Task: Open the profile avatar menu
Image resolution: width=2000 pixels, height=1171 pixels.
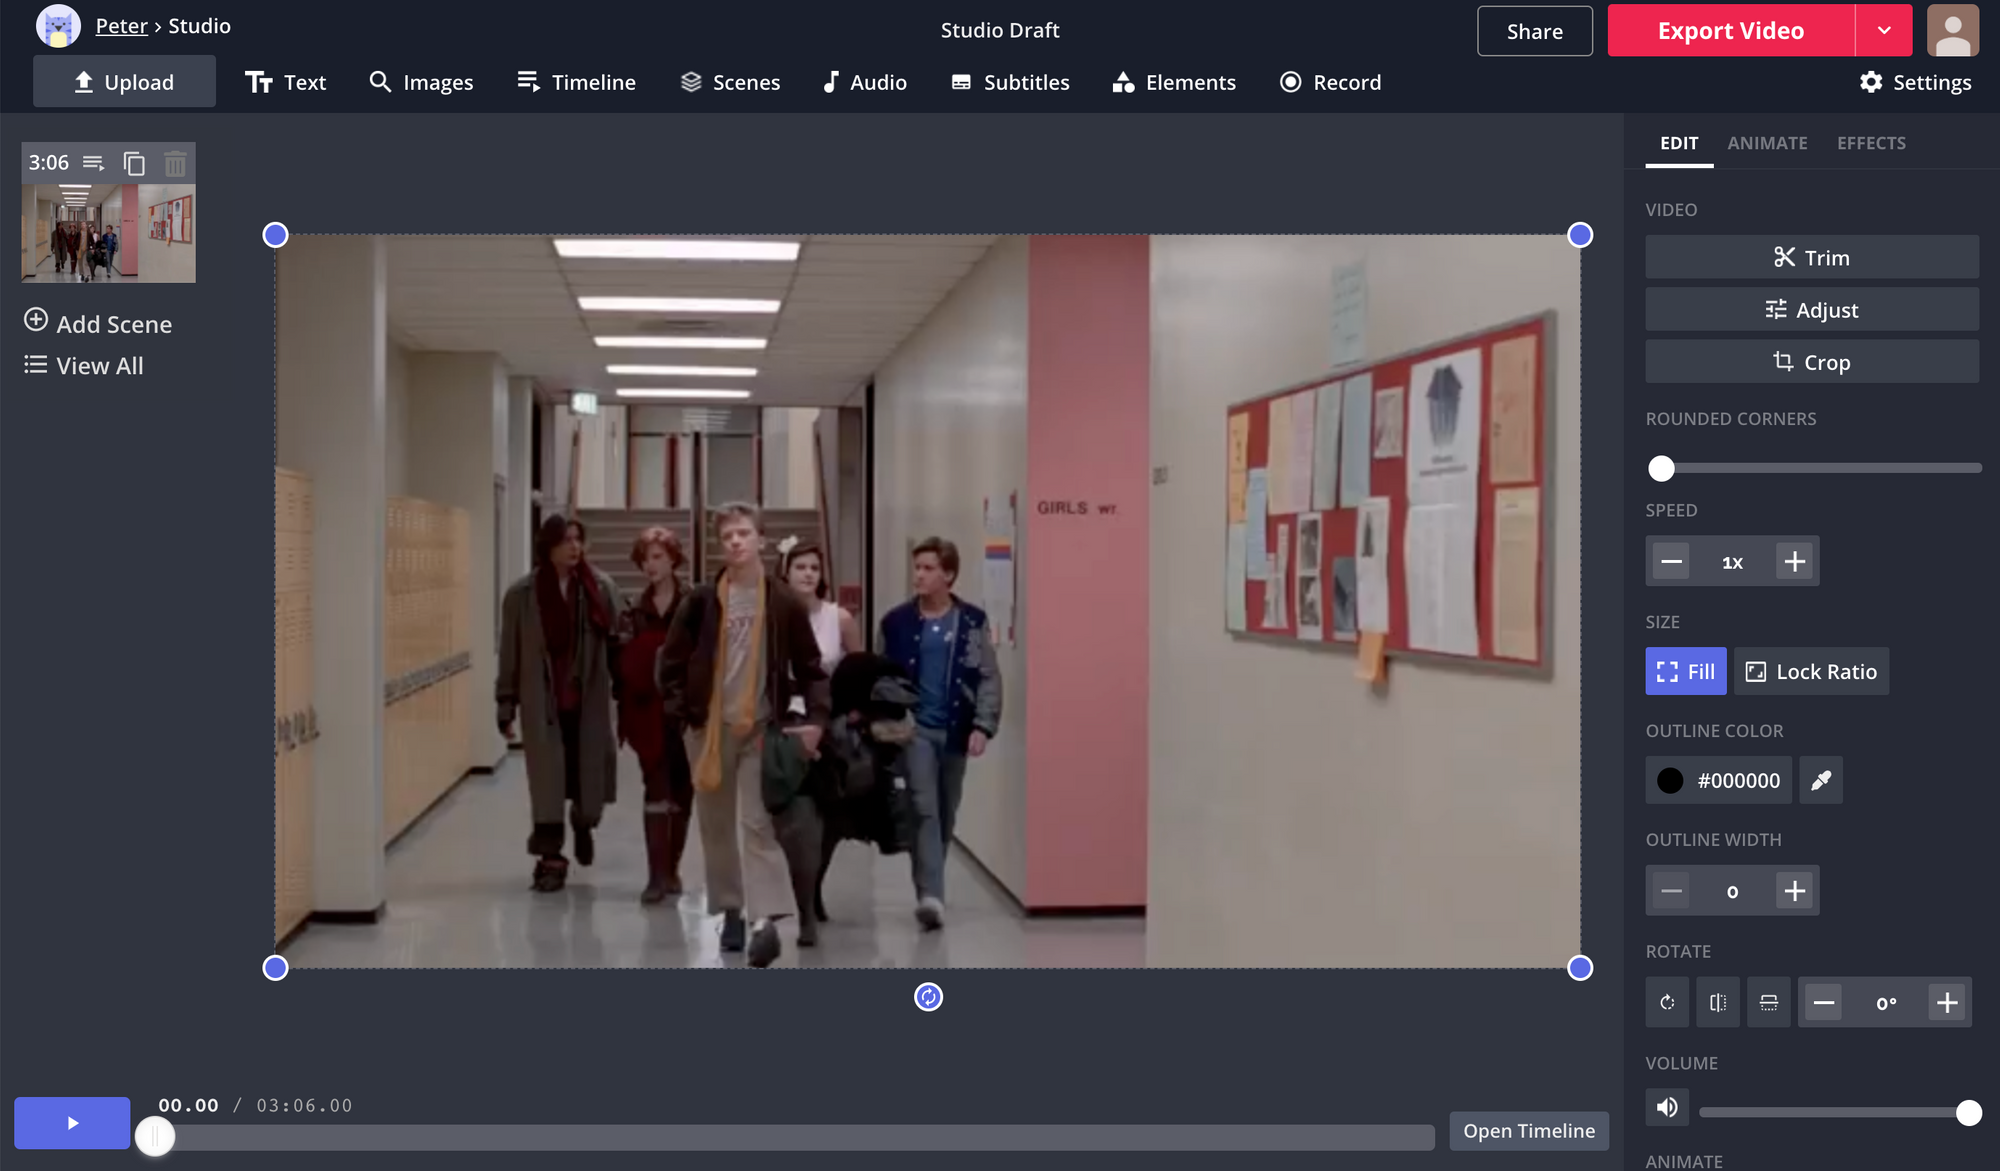Action: click(1952, 30)
